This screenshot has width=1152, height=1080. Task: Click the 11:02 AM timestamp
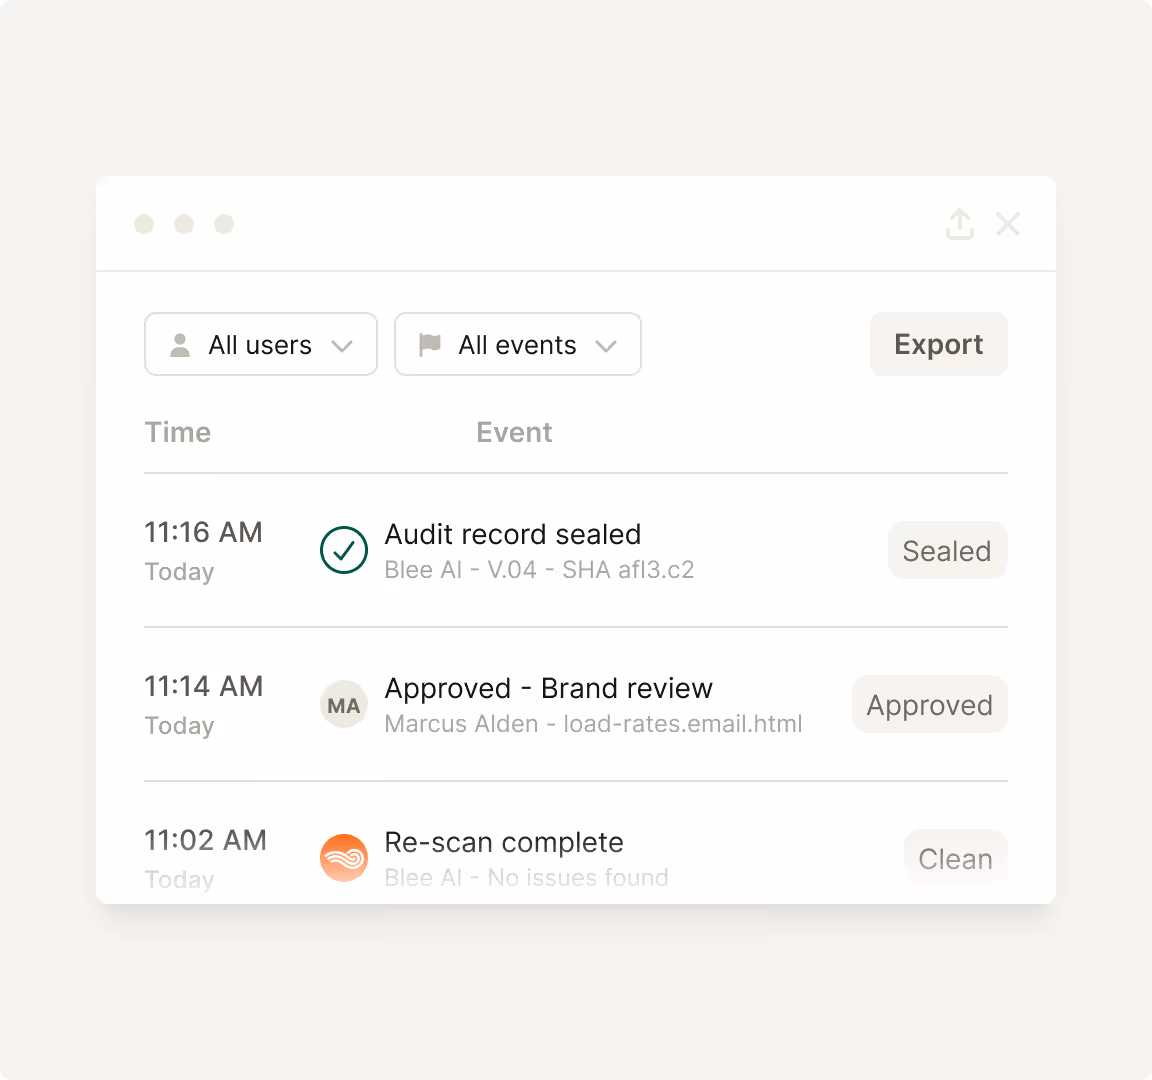(x=206, y=840)
